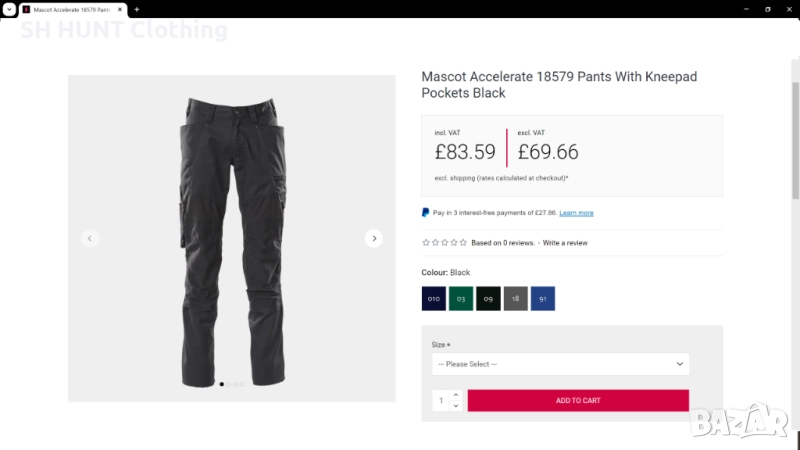800x450 pixels.
Task: Decrease quantity with the down arrow
Action: tap(456, 405)
